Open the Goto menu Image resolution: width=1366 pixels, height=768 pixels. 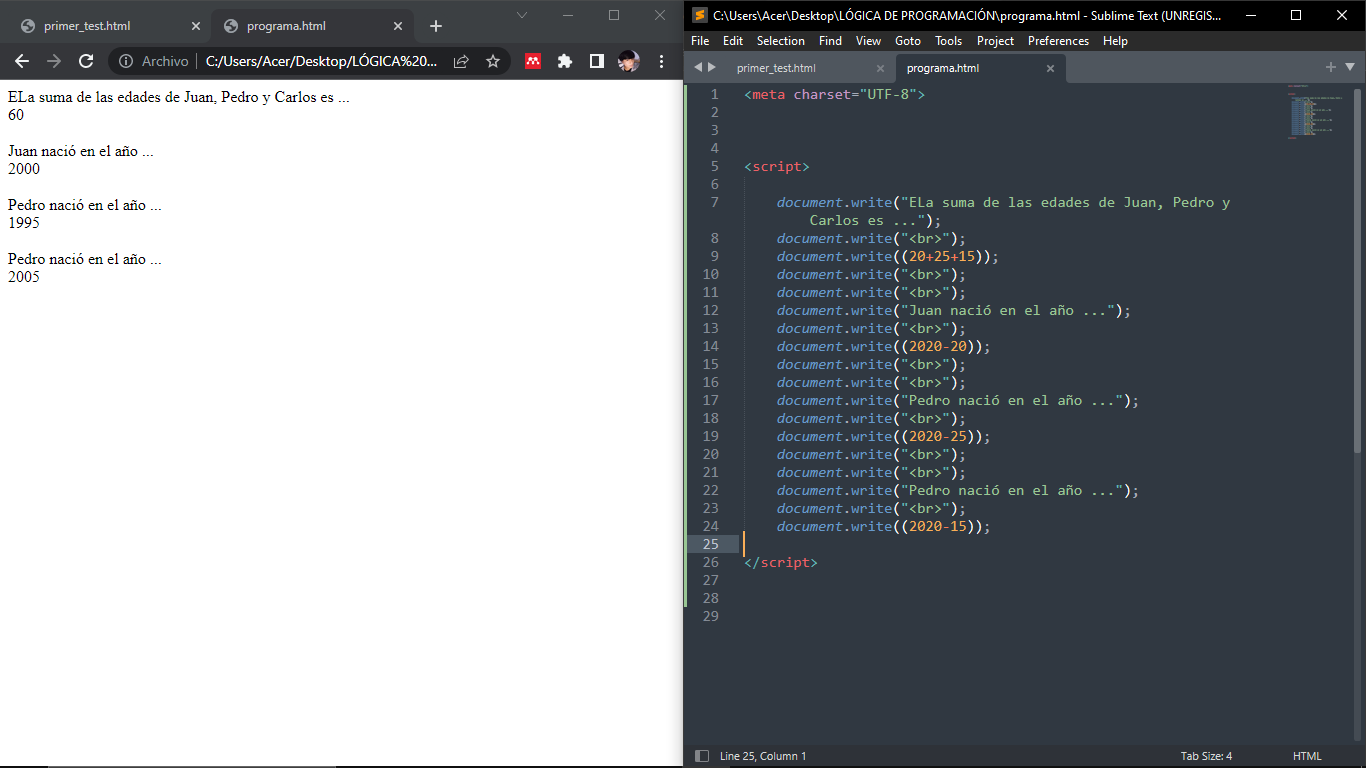908,41
